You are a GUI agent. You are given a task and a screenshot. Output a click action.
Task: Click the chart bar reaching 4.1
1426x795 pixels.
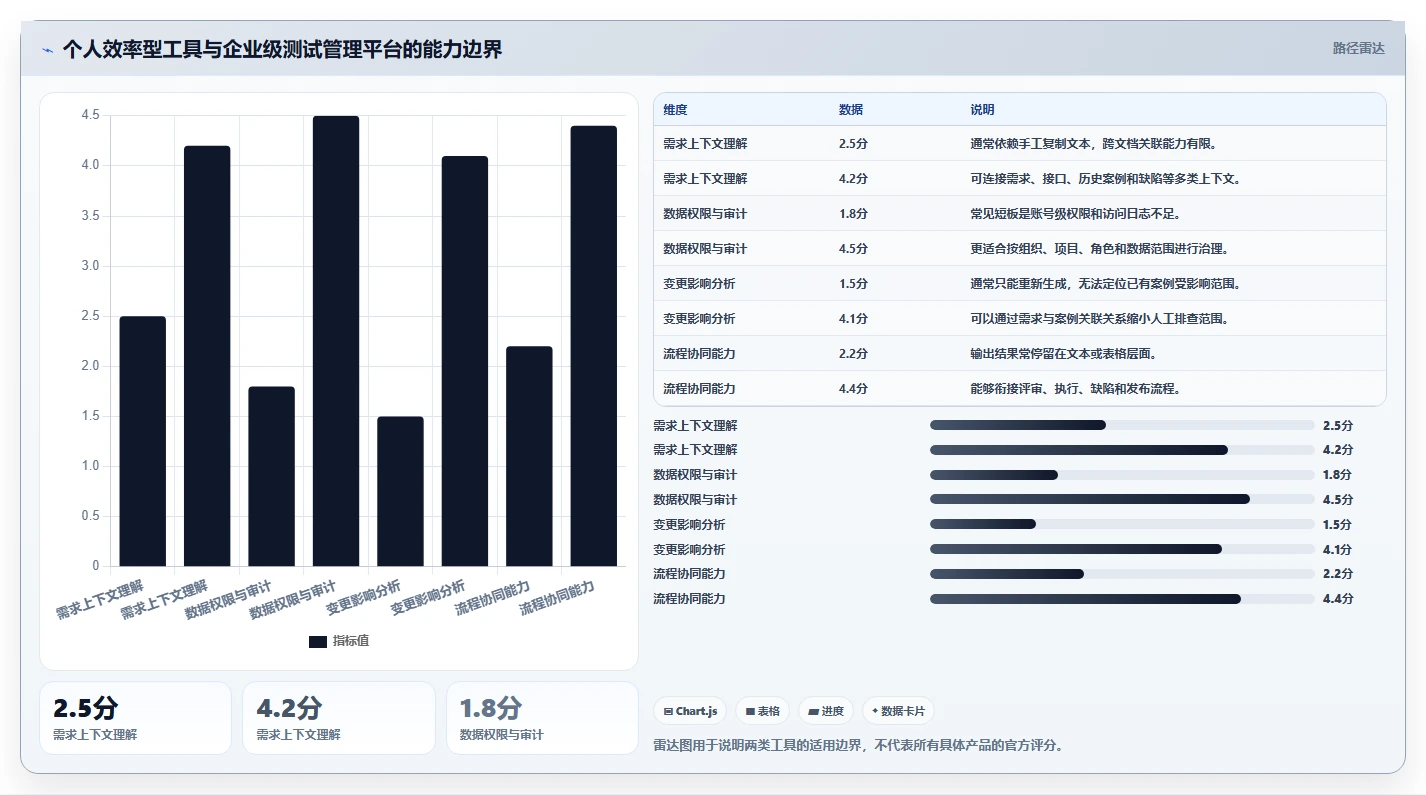tap(465, 361)
